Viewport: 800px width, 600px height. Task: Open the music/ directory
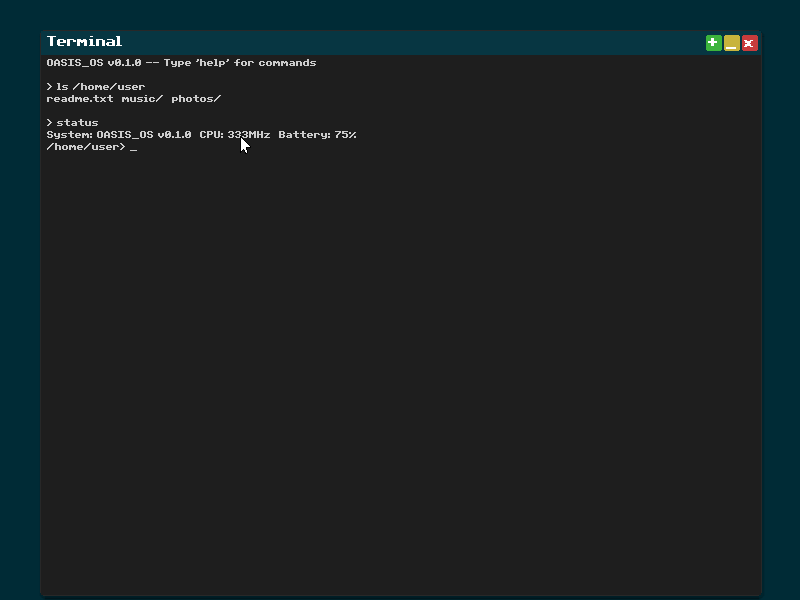(140, 98)
